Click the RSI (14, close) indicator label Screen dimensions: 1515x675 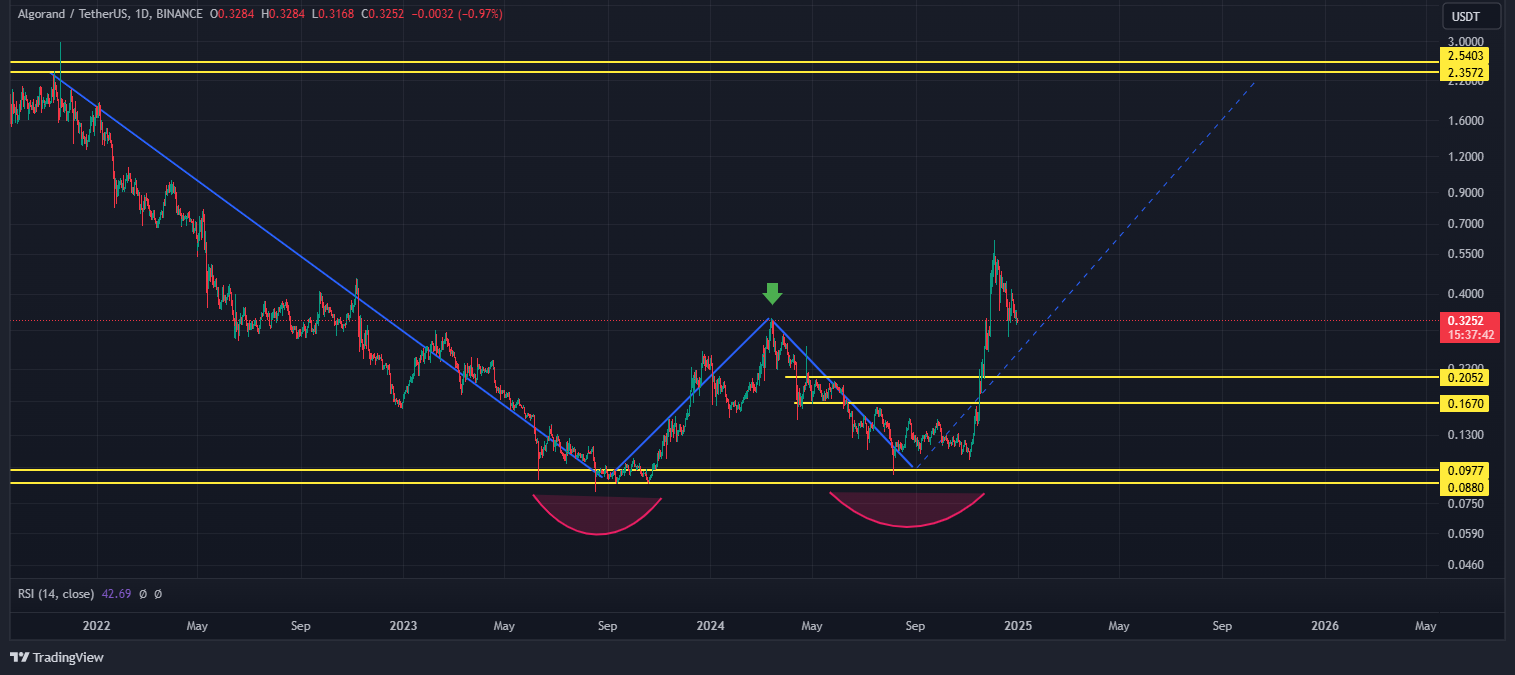(x=56, y=594)
